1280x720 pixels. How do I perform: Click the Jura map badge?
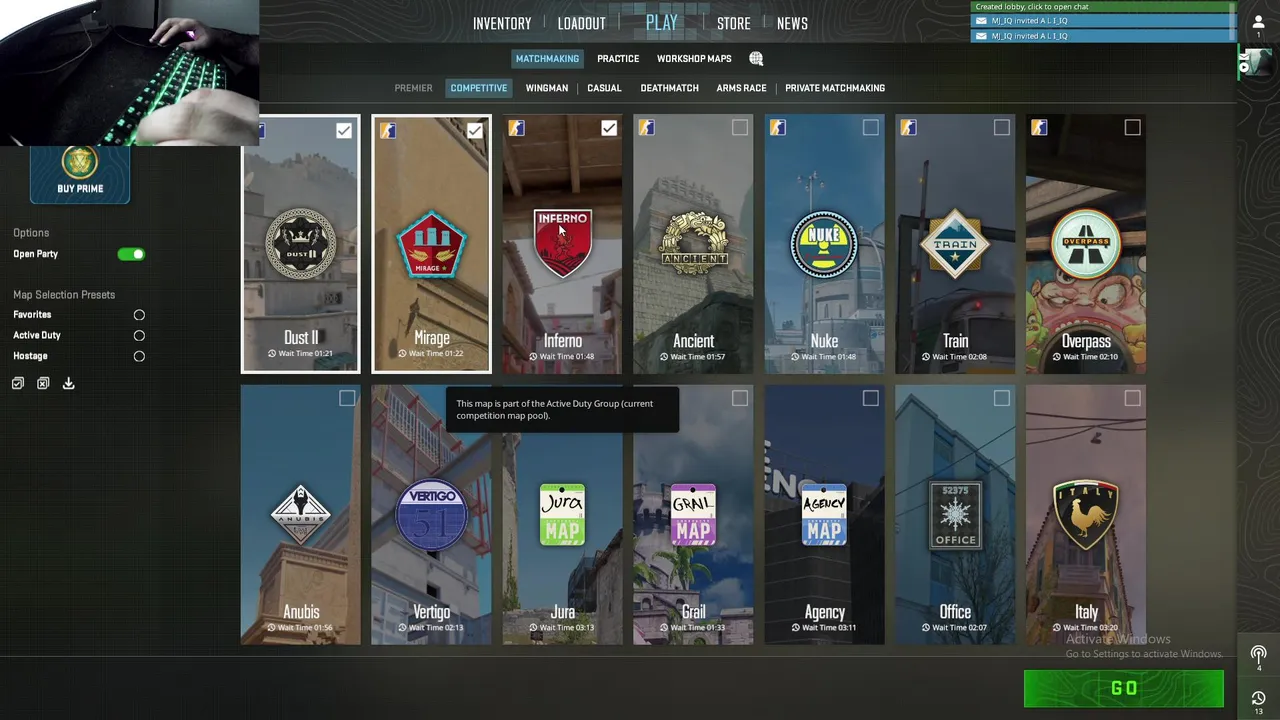(x=562, y=515)
